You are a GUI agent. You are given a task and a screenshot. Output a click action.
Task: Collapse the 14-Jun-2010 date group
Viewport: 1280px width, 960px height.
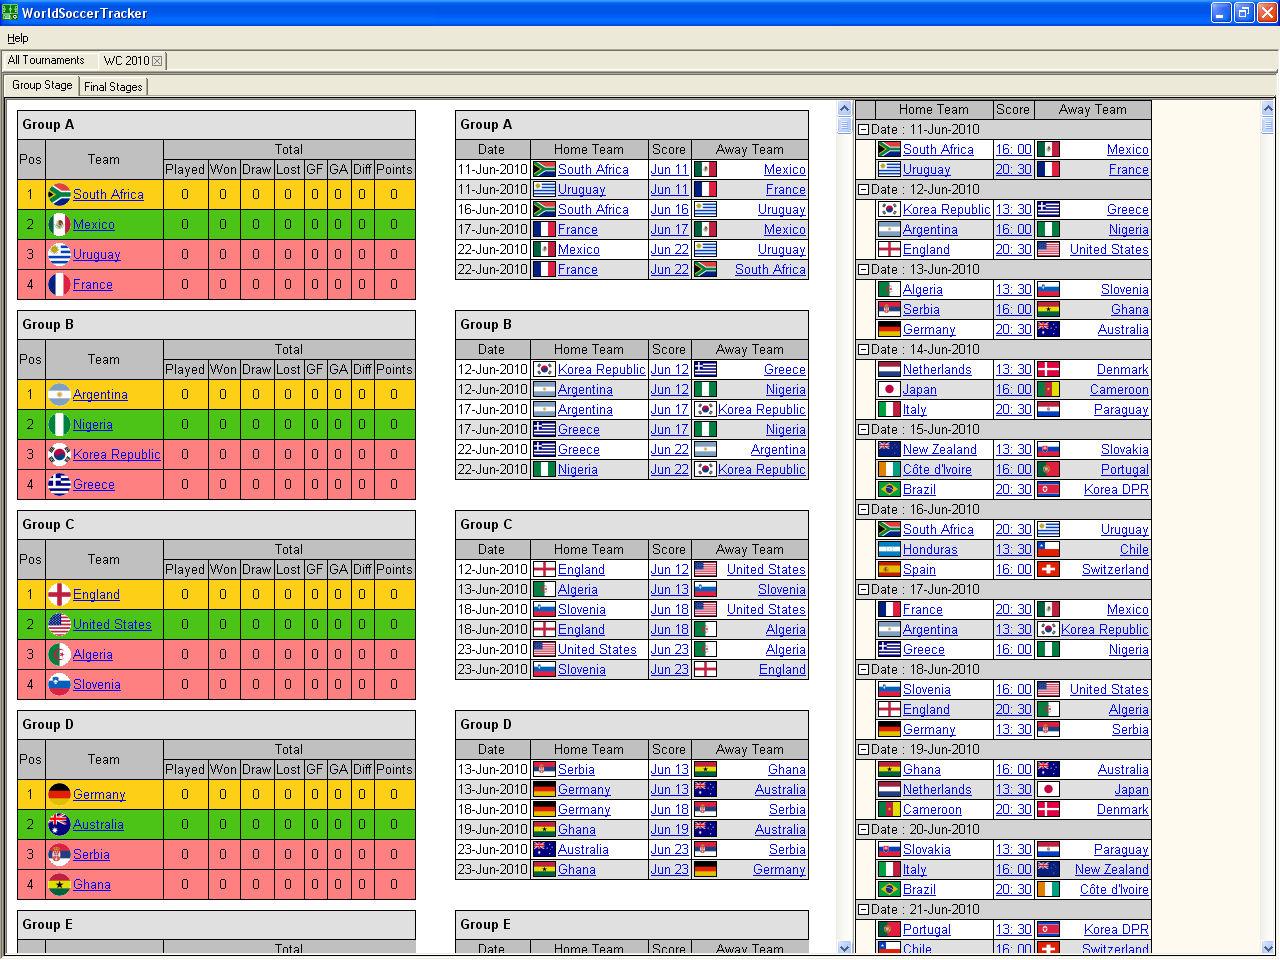[862, 349]
